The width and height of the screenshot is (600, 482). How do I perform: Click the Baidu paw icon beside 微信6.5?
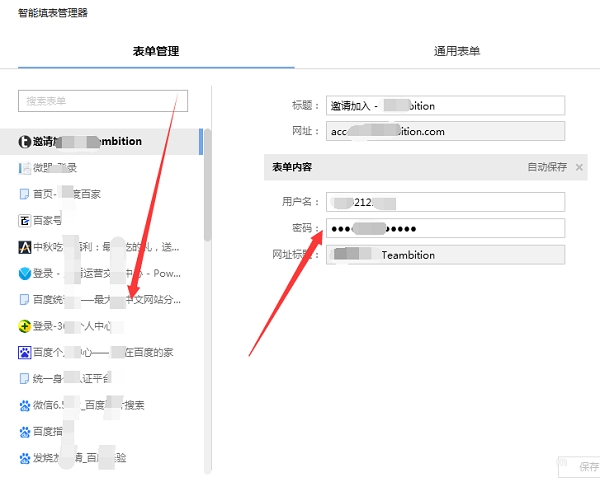pos(24,405)
